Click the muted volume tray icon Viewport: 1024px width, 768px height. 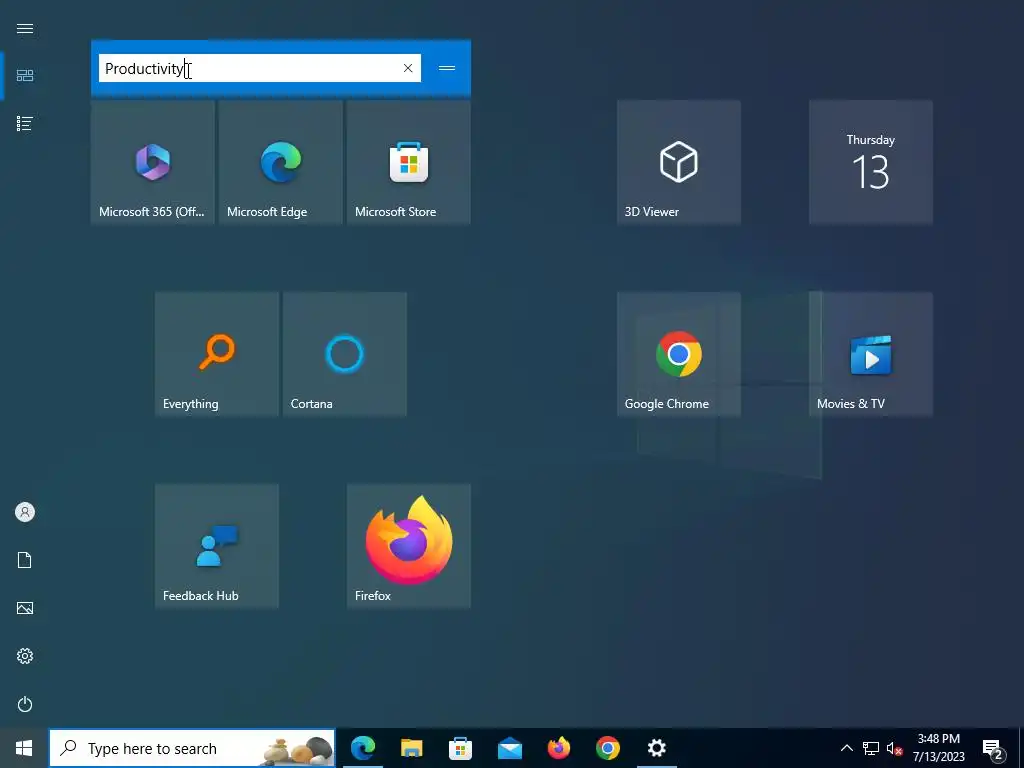tap(895, 748)
